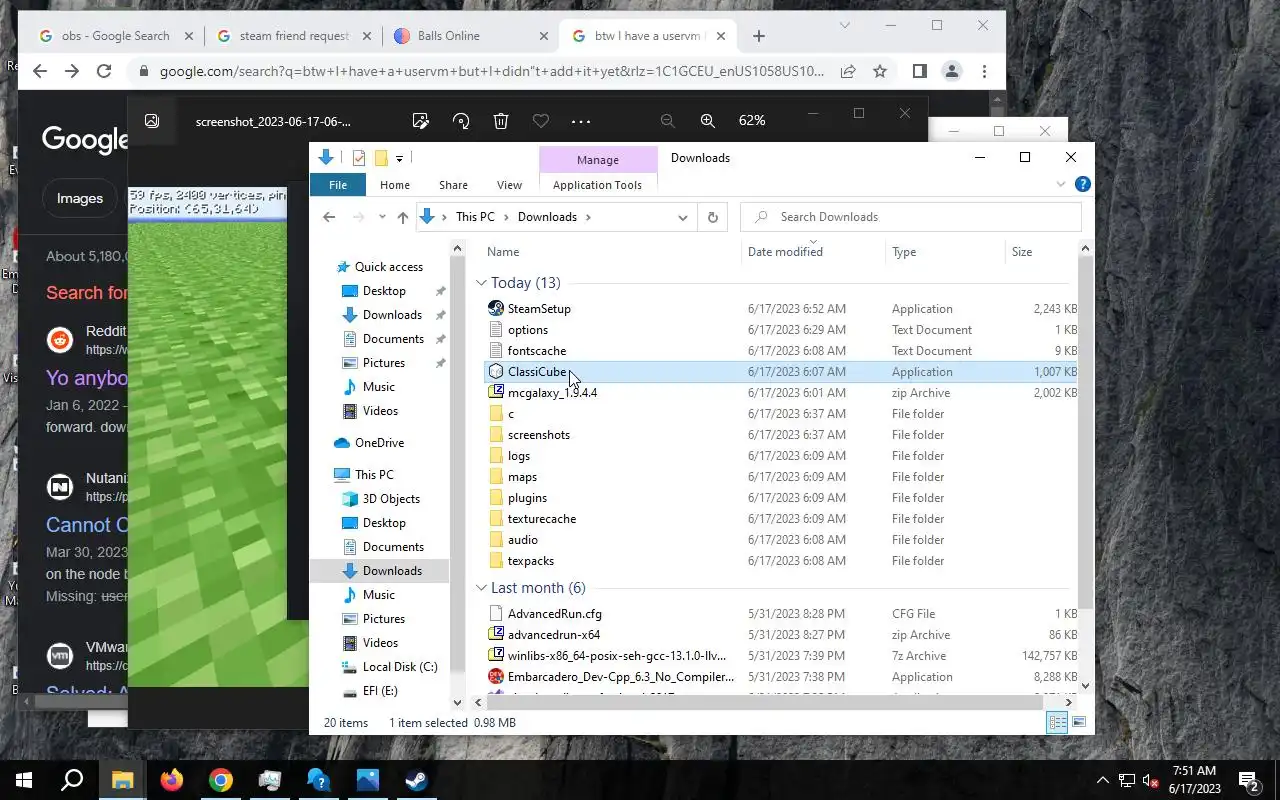Screen dimensions: 1280x800
Task: Click the Search Downloads field
Action: pyautogui.click(x=911, y=217)
